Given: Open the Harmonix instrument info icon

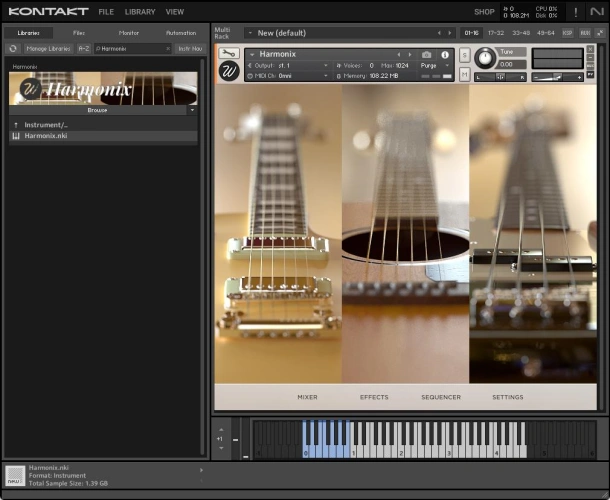Looking at the screenshot, I should coord(445,54).
